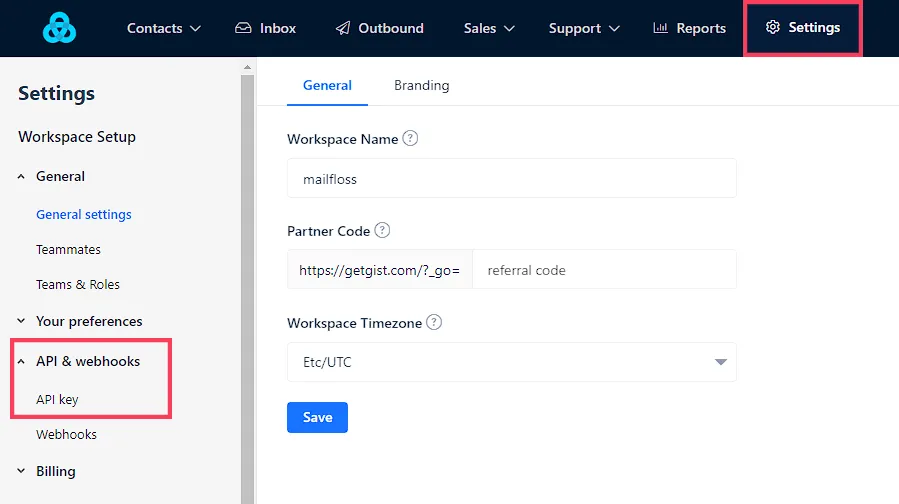Click the Inbox tray icon

point(243,28)
